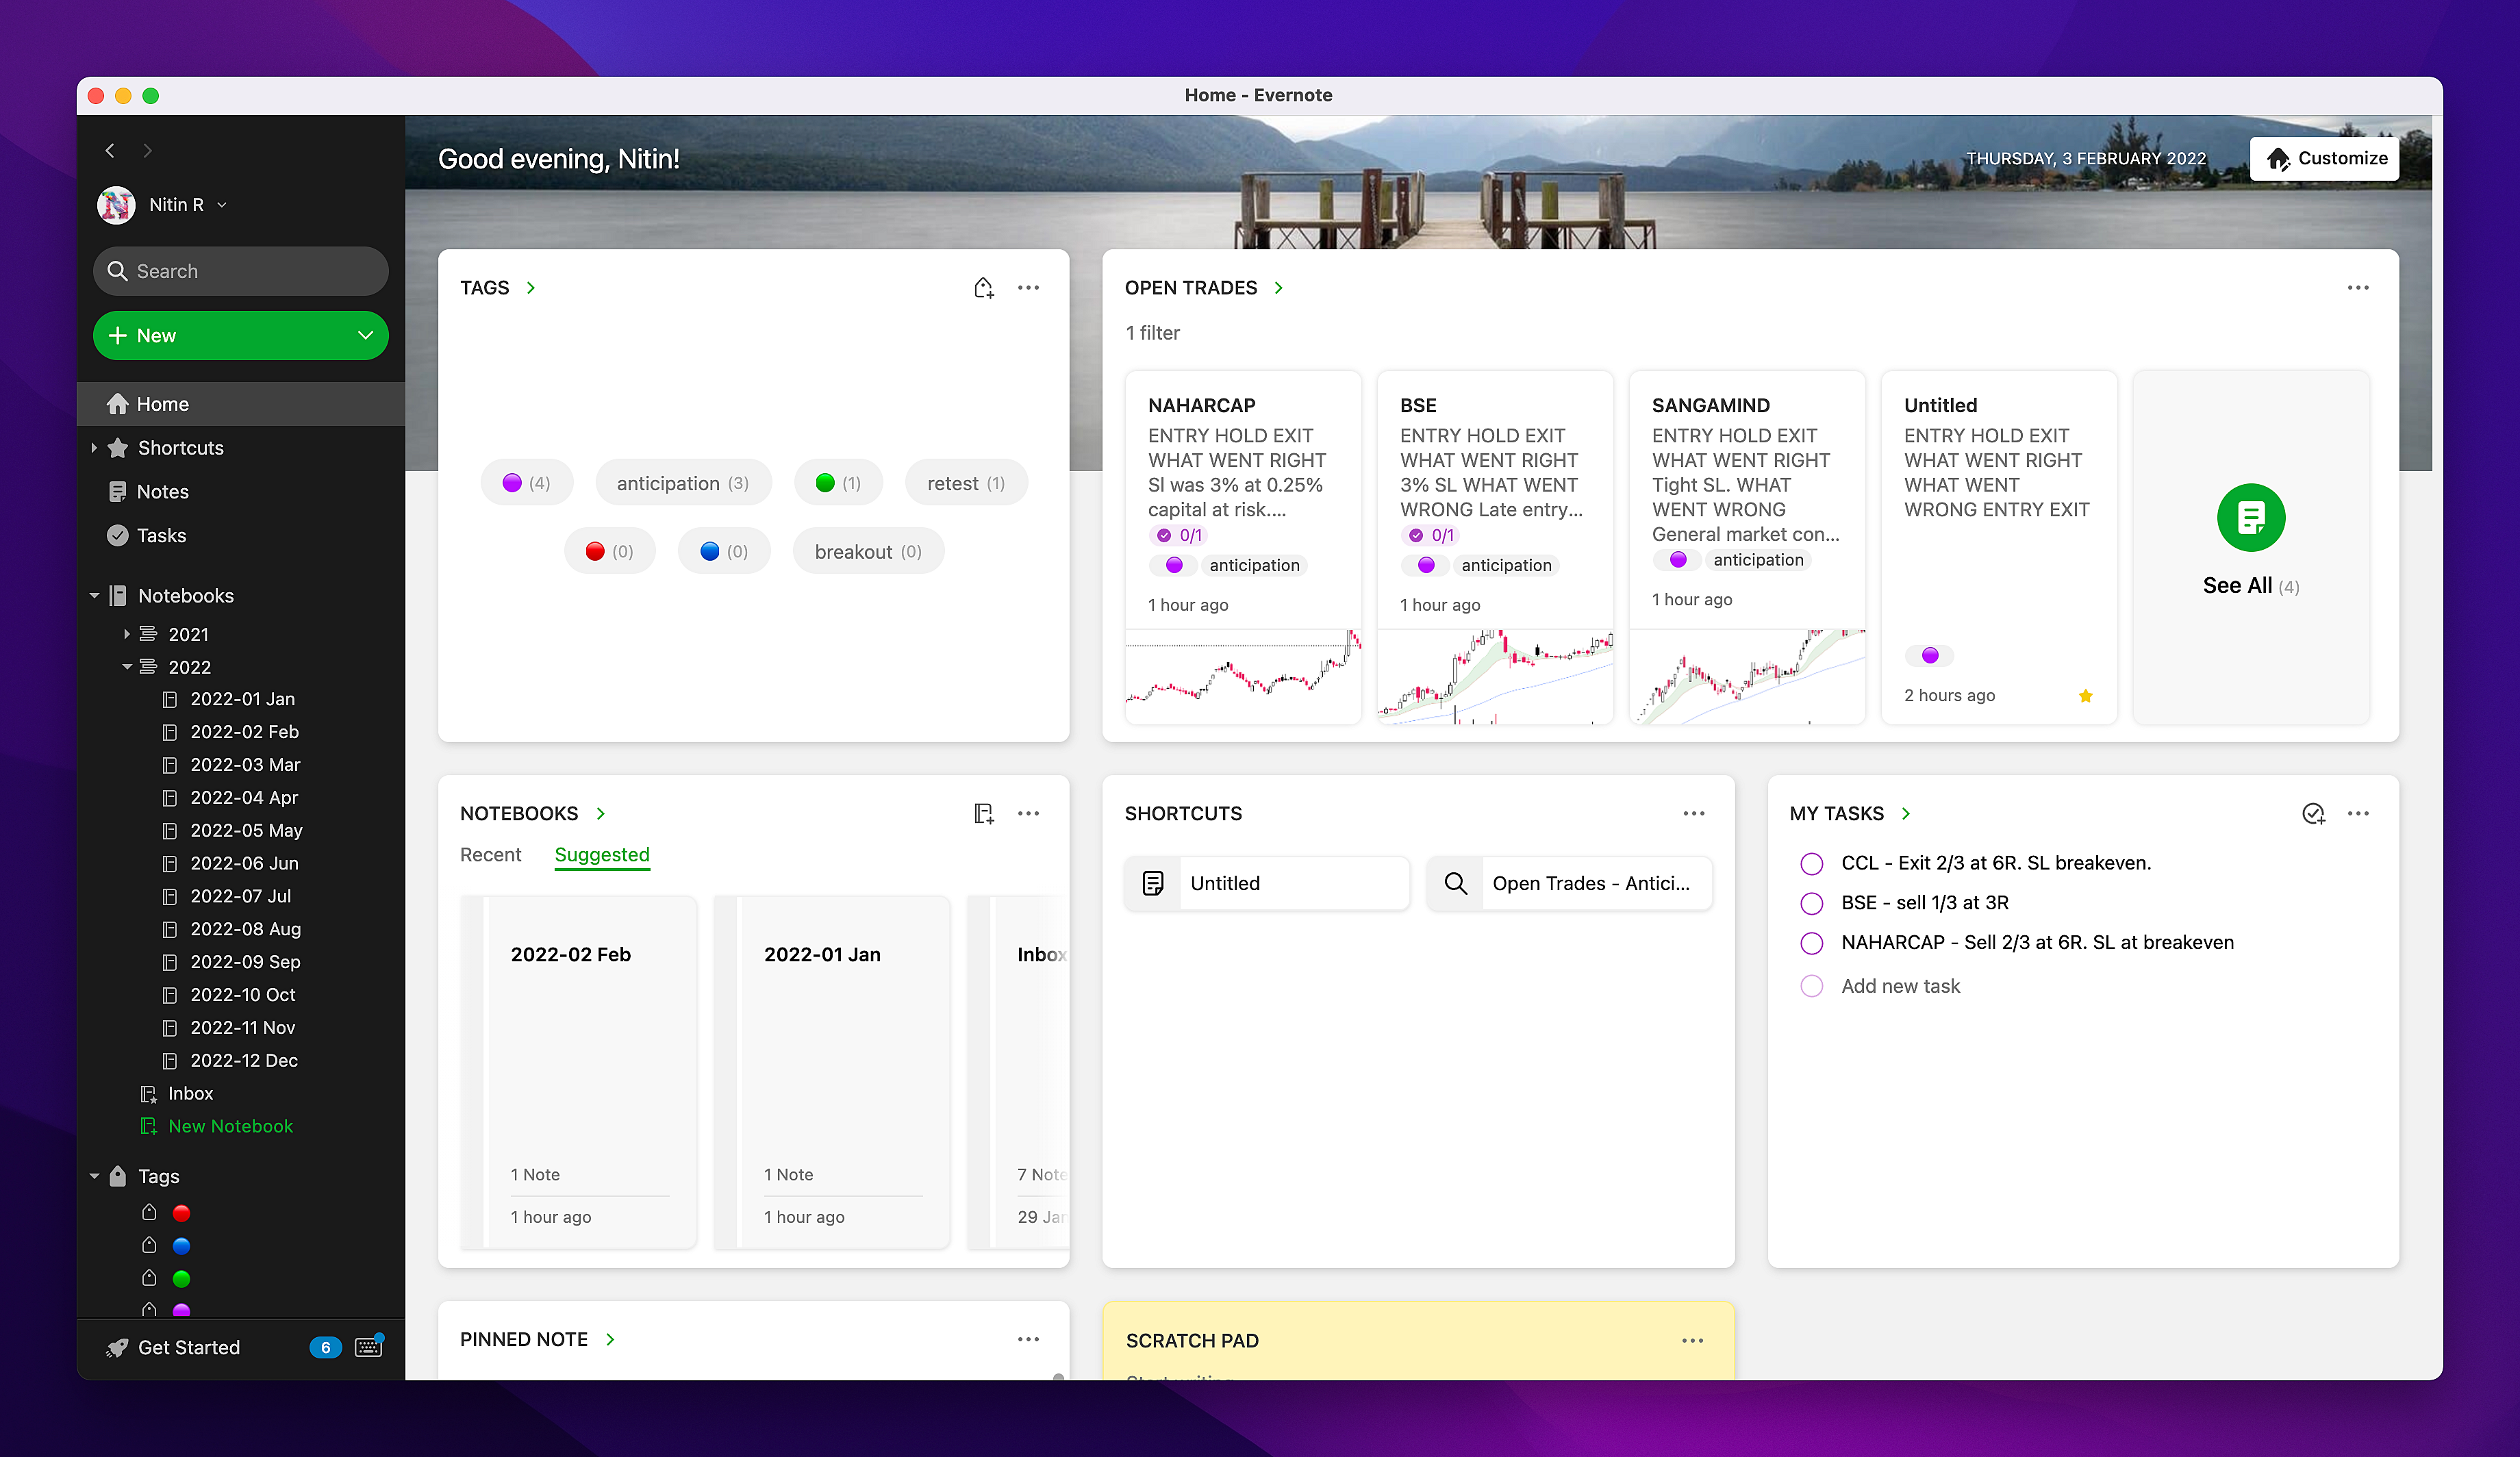
Task: Mark CCL exit task as complete
Action: (x=1811, y=864)
